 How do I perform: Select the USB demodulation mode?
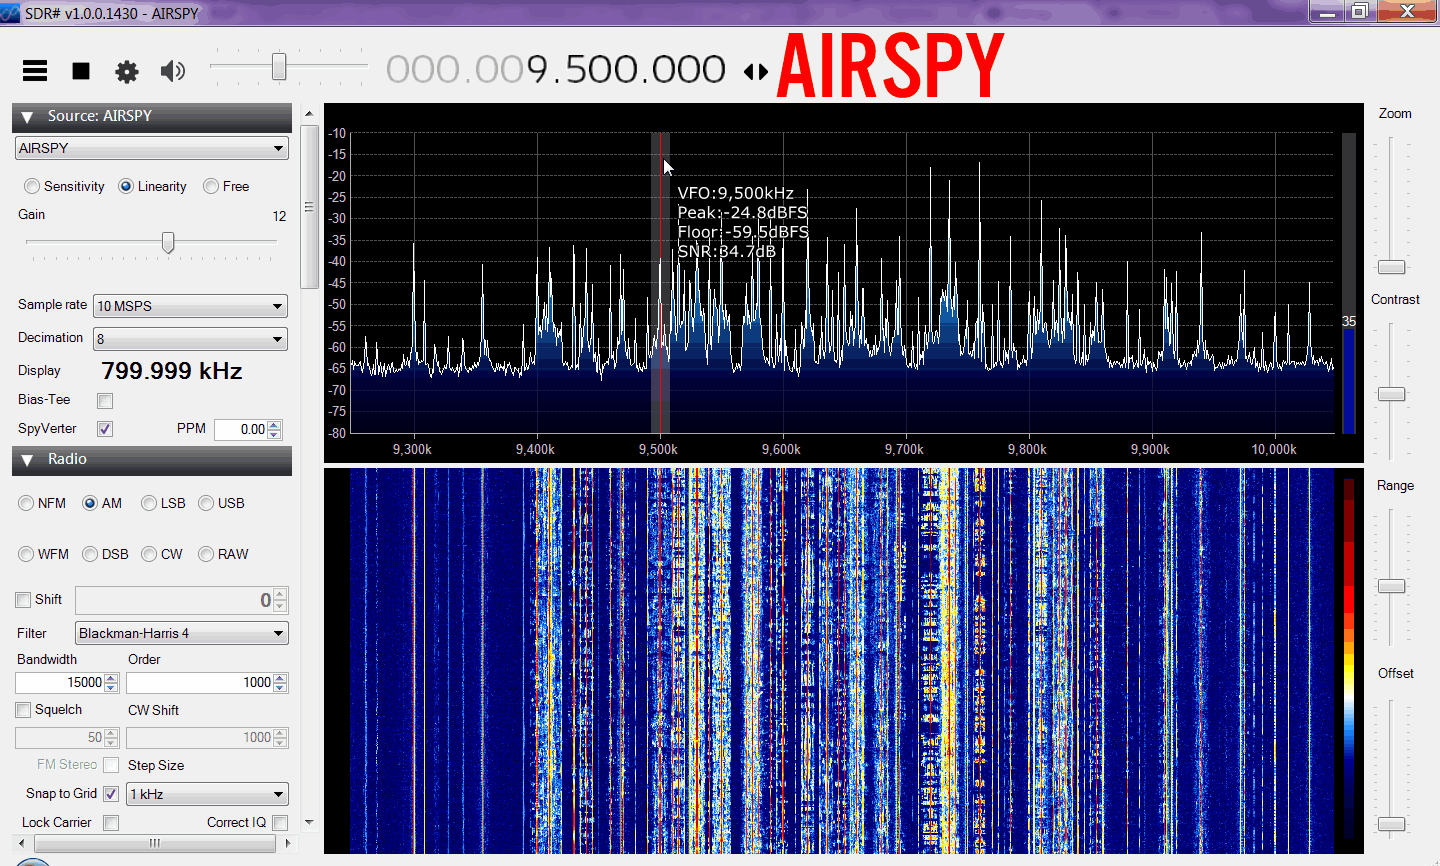pyautogui.click(x=207, y=503)
